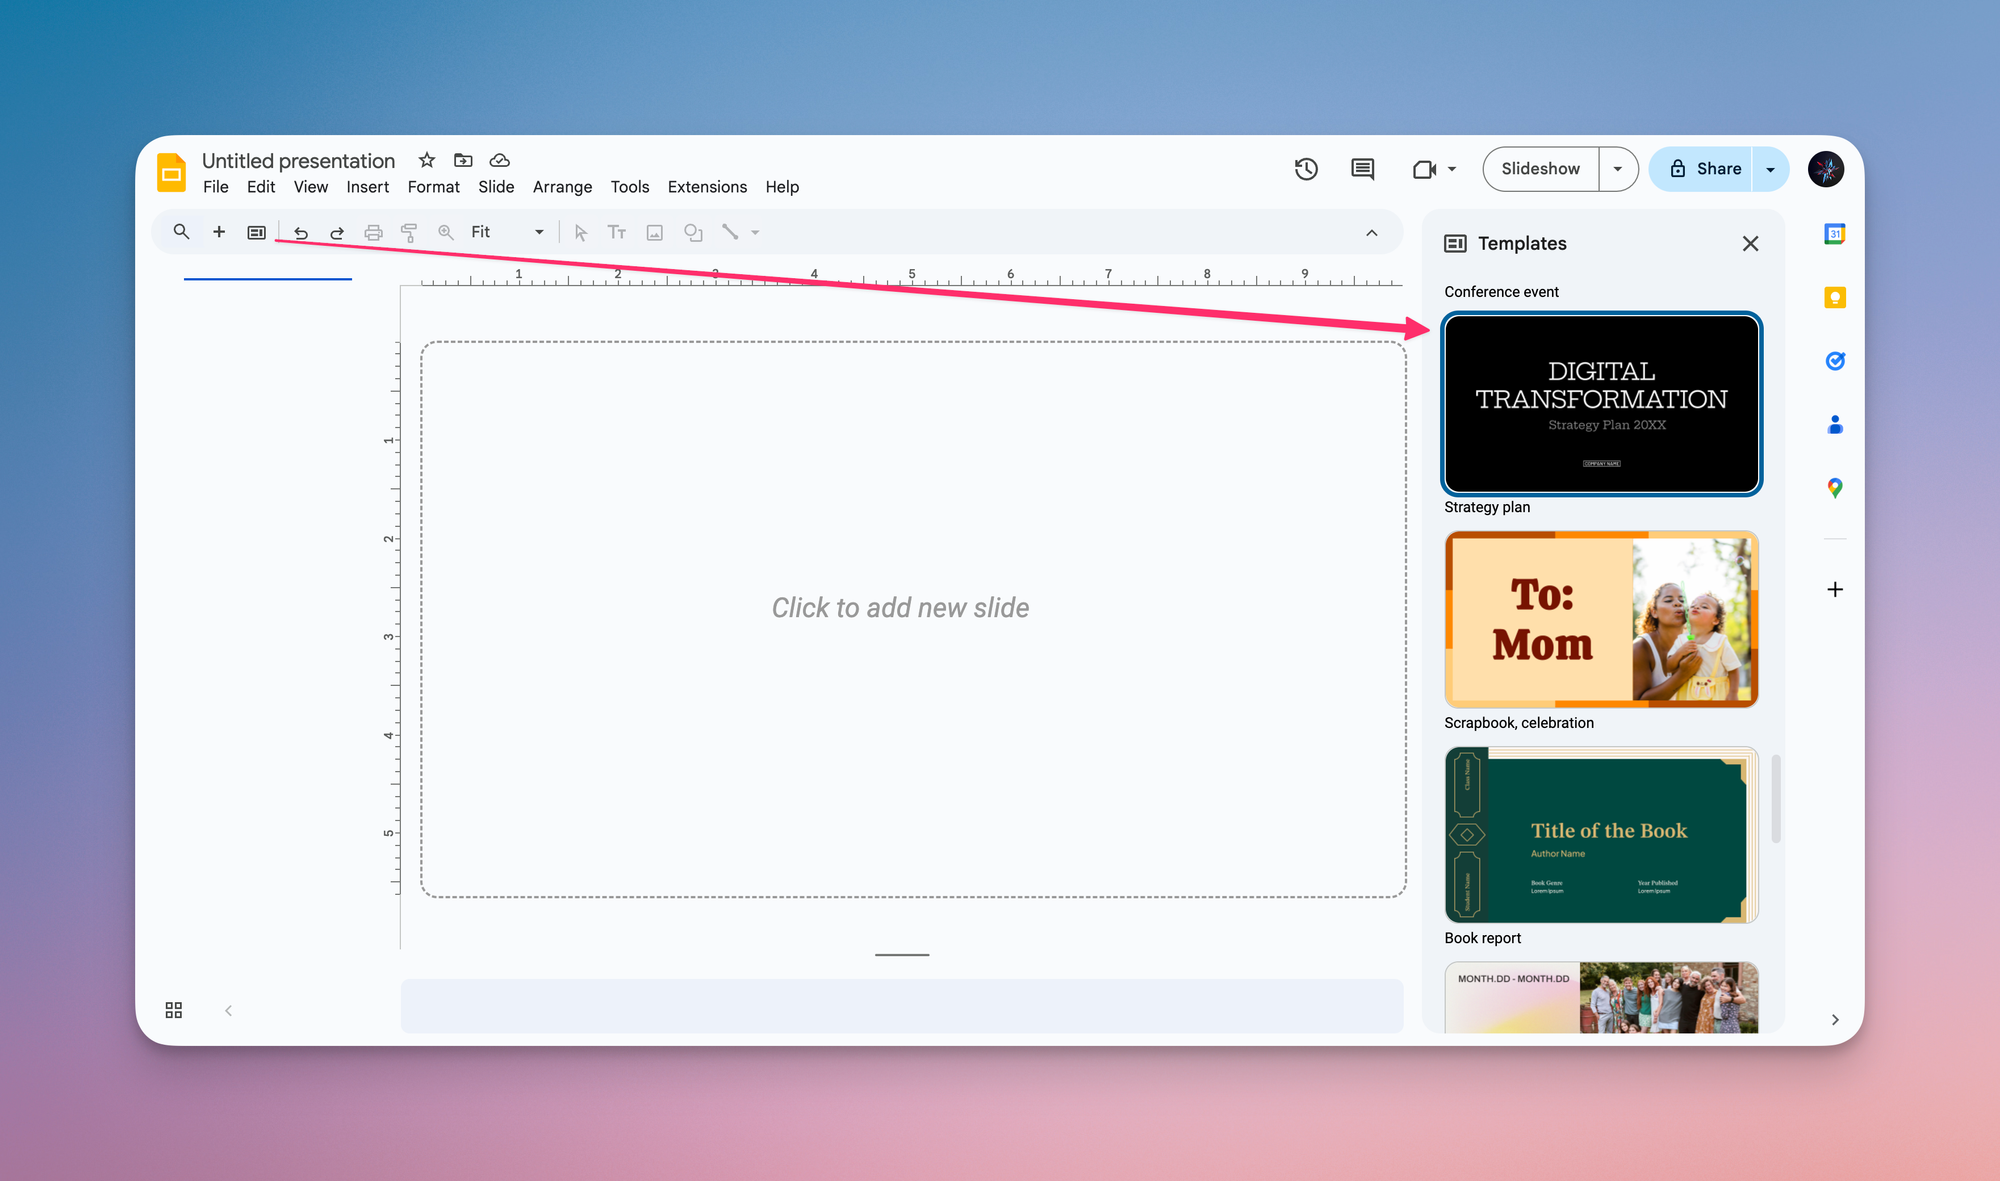Click the star to favorite presentation
The image size is (2000, 1181).
[427, 160]
